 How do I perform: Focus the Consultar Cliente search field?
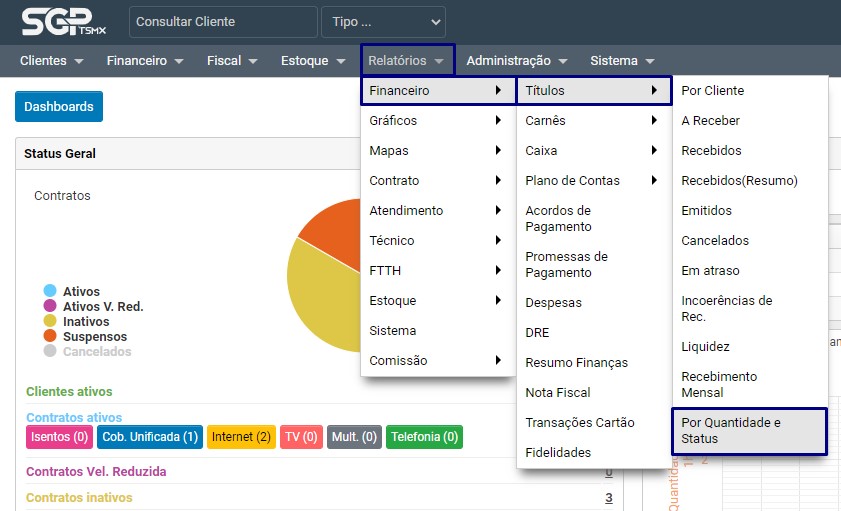tap(223, 22)
